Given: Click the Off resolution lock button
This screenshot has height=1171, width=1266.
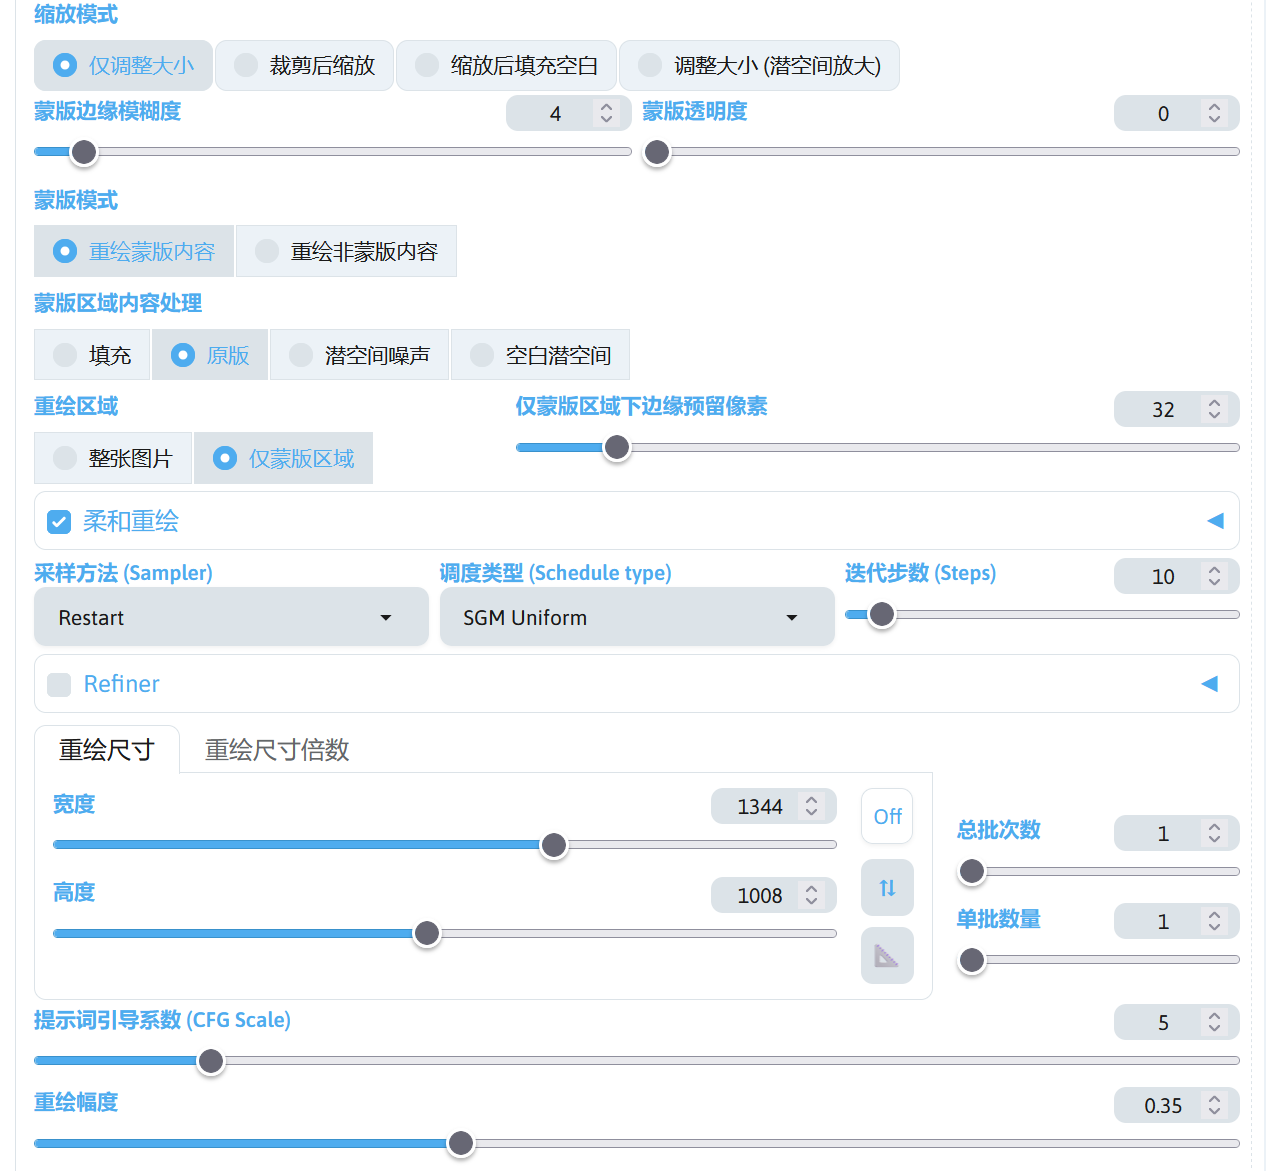Looking at the screenshot, I should pos(887,817).
